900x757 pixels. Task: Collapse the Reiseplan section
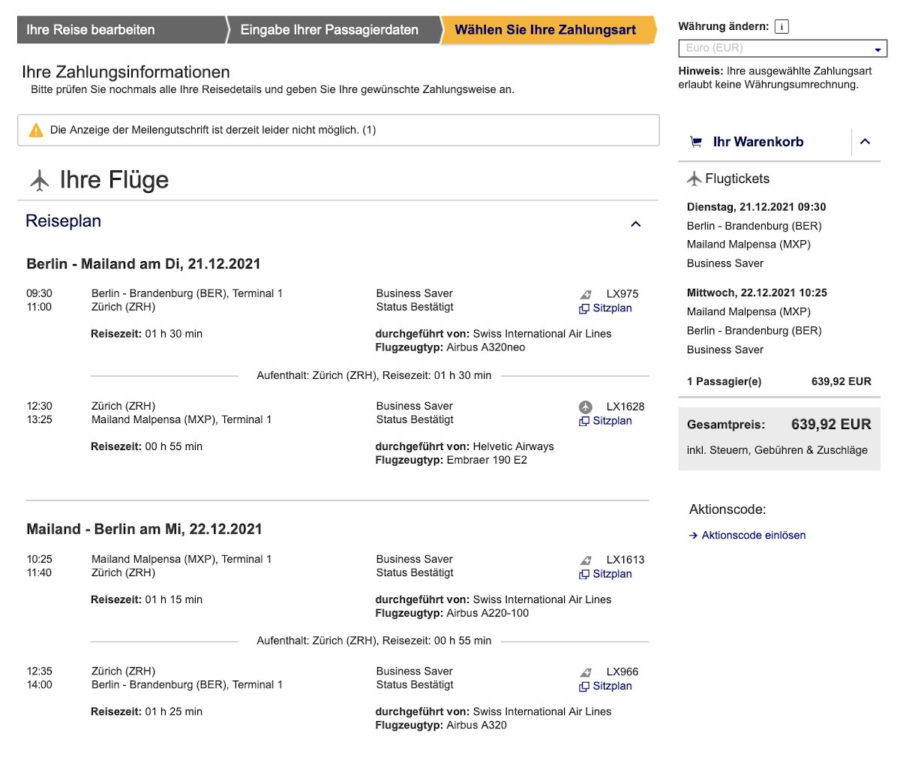coord(636,224)
